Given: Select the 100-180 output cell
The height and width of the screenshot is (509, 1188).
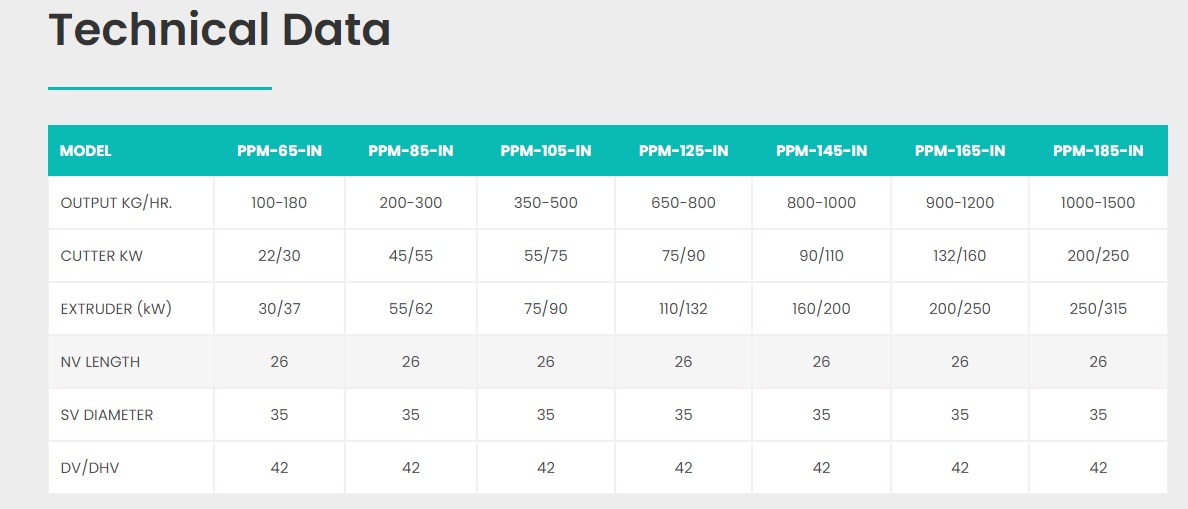Looking at the screenshot, I should click(x=280, y=203).
